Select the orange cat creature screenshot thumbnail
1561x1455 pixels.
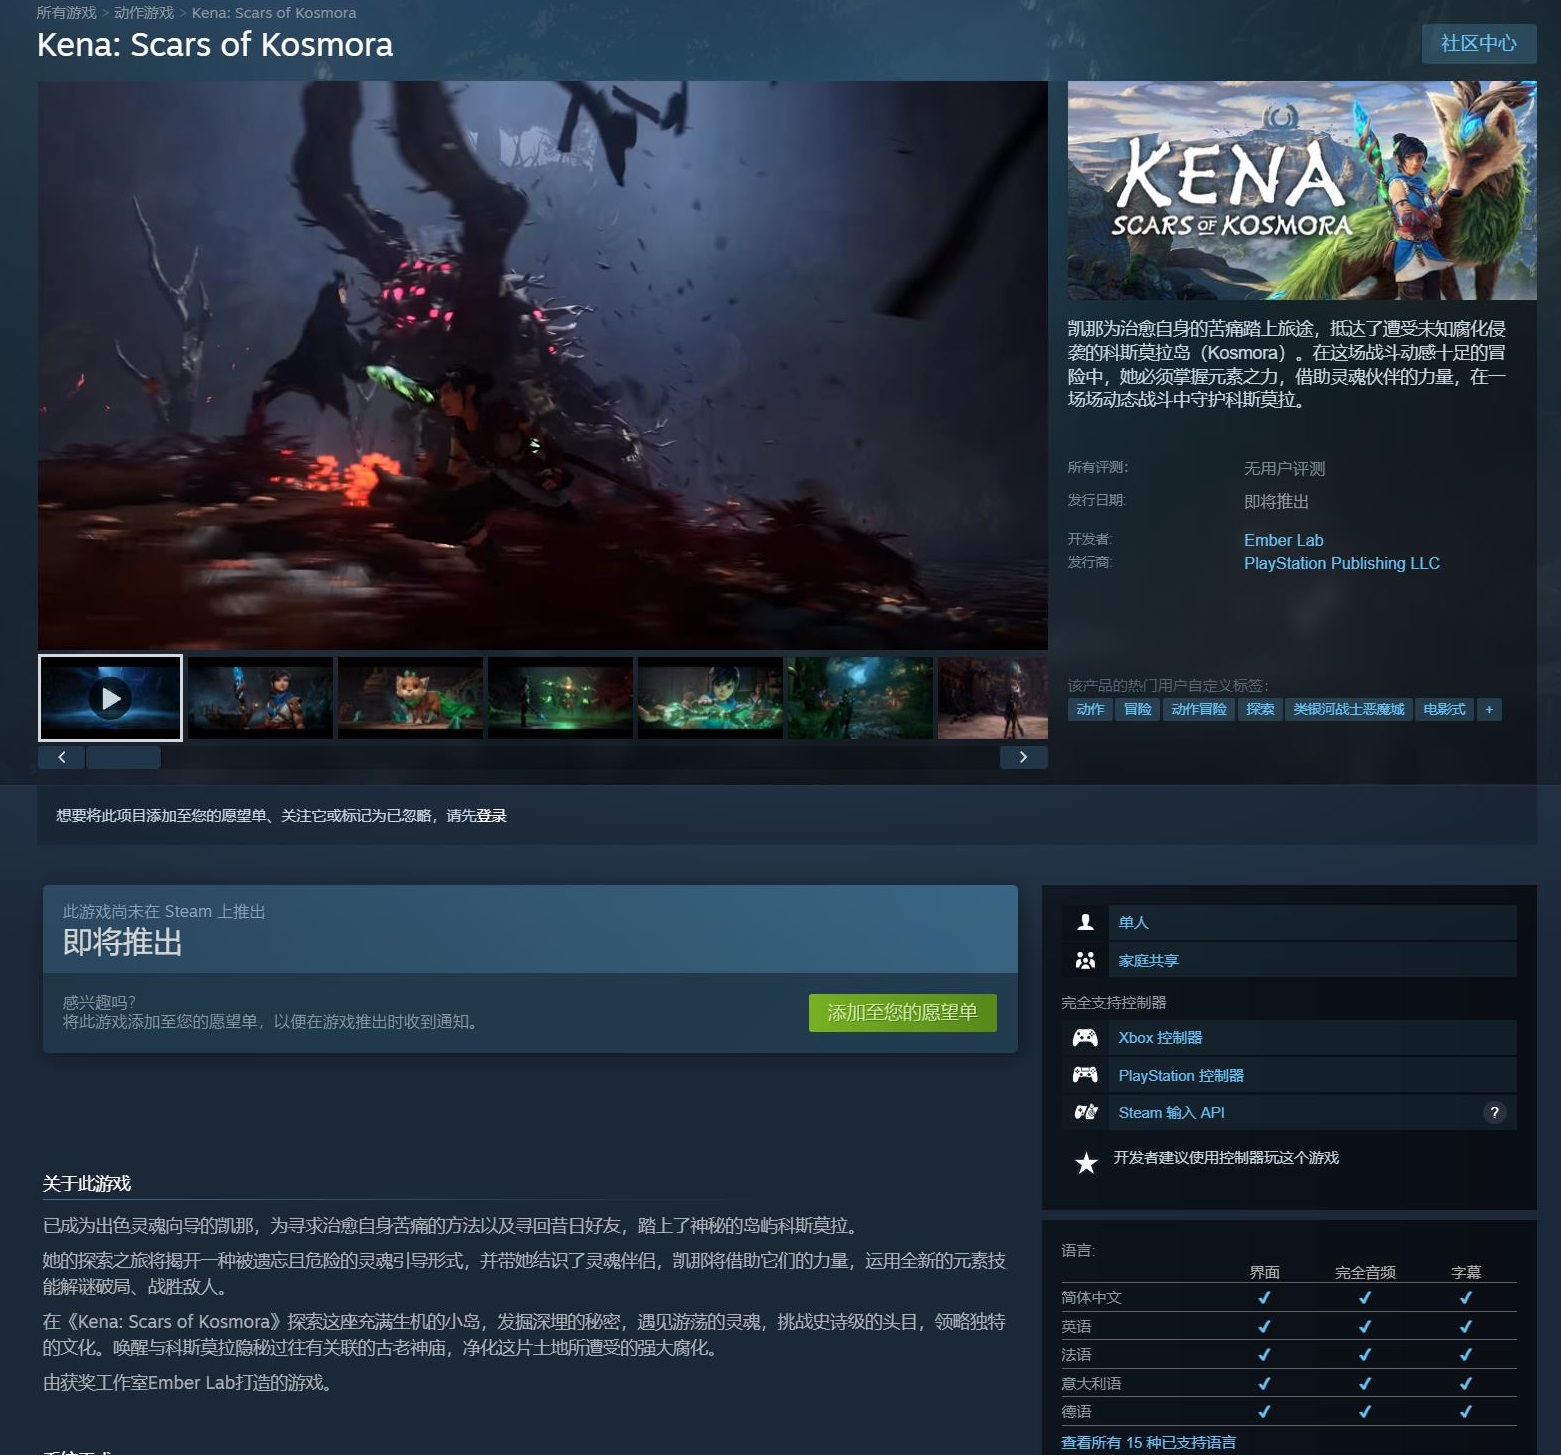410,698
